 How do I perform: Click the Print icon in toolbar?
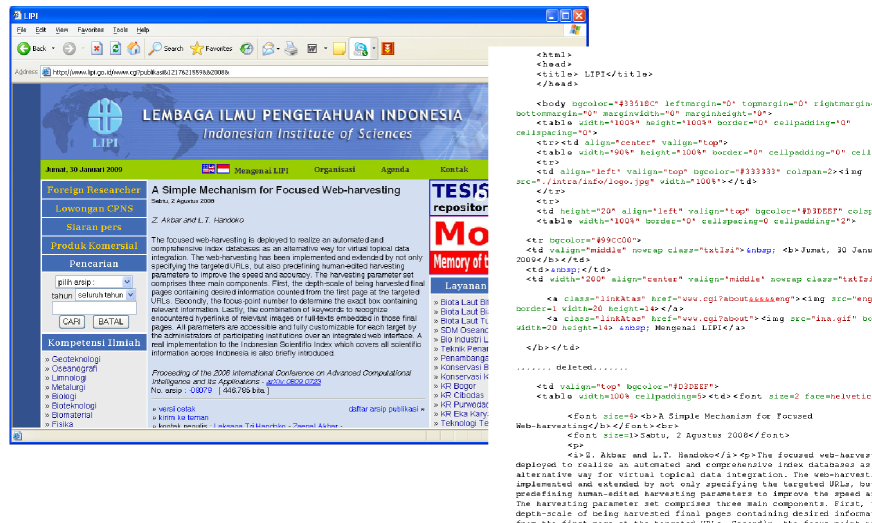291,48
